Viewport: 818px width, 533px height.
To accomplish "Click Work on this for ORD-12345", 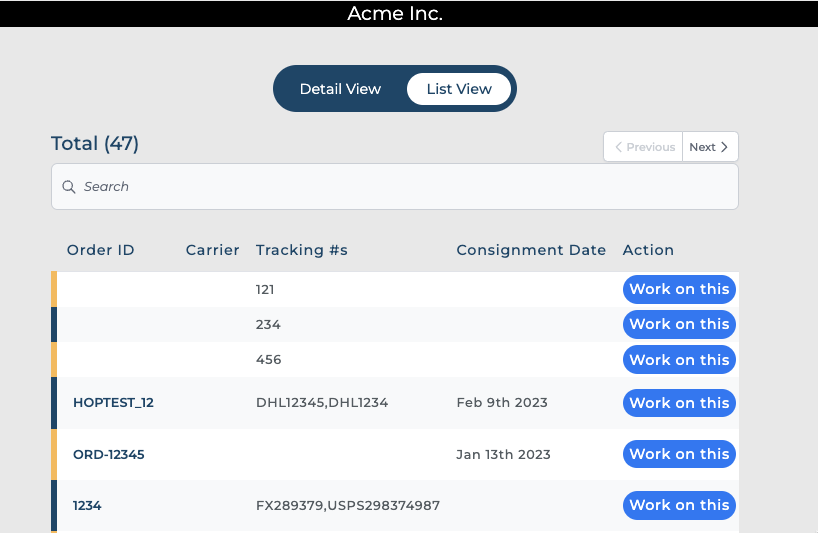I will [x=679, y=454].
